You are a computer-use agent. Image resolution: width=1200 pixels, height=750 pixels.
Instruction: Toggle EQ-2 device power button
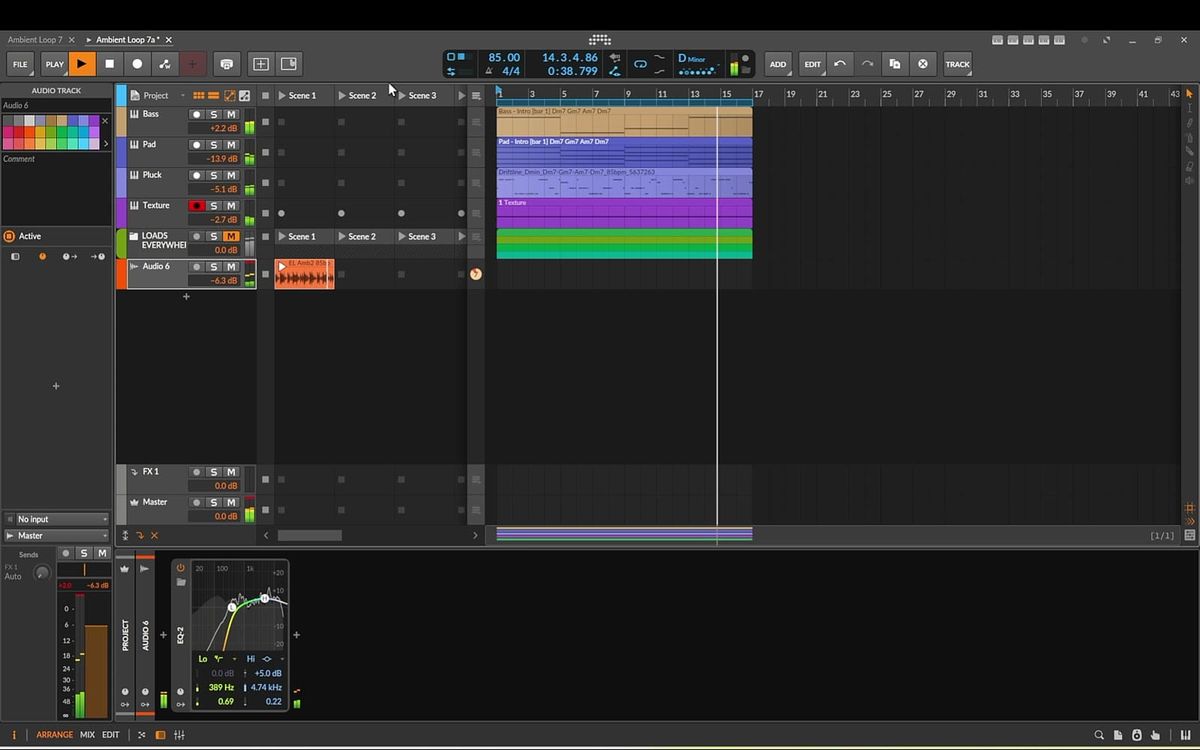[181, 568]
